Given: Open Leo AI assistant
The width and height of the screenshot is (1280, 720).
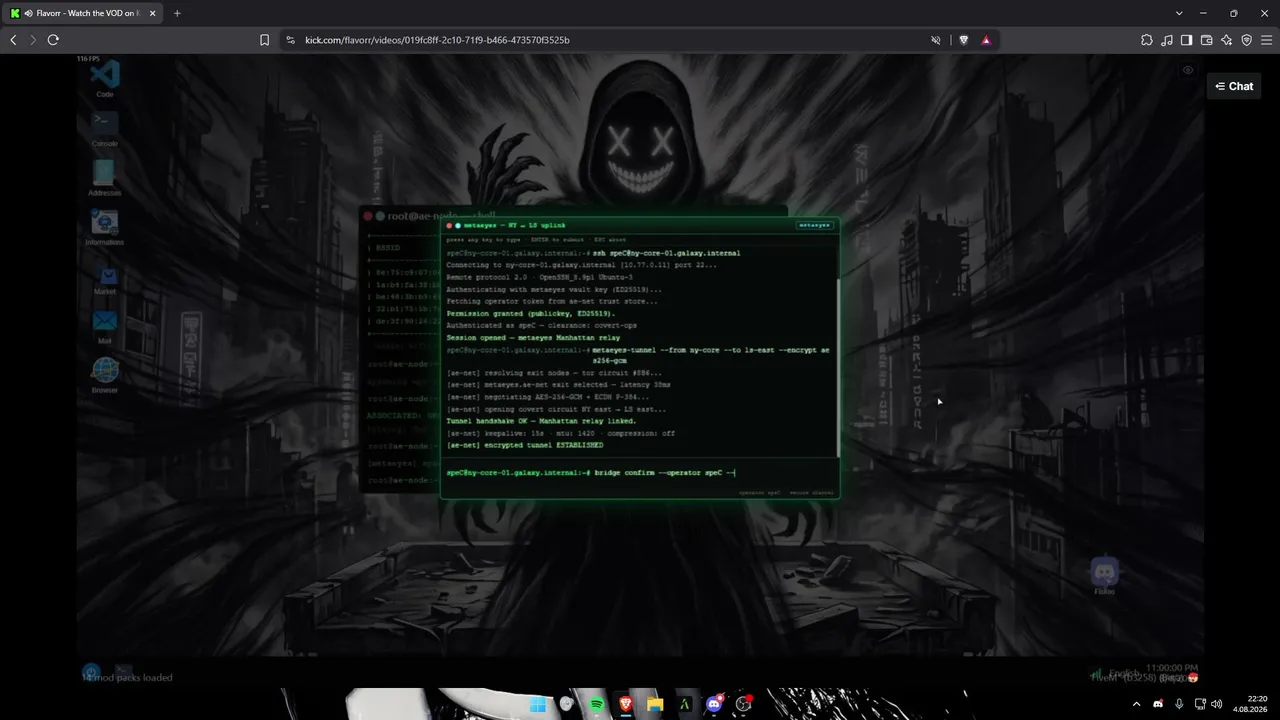Looking at the screenshot, I should tap(1226, 40).
